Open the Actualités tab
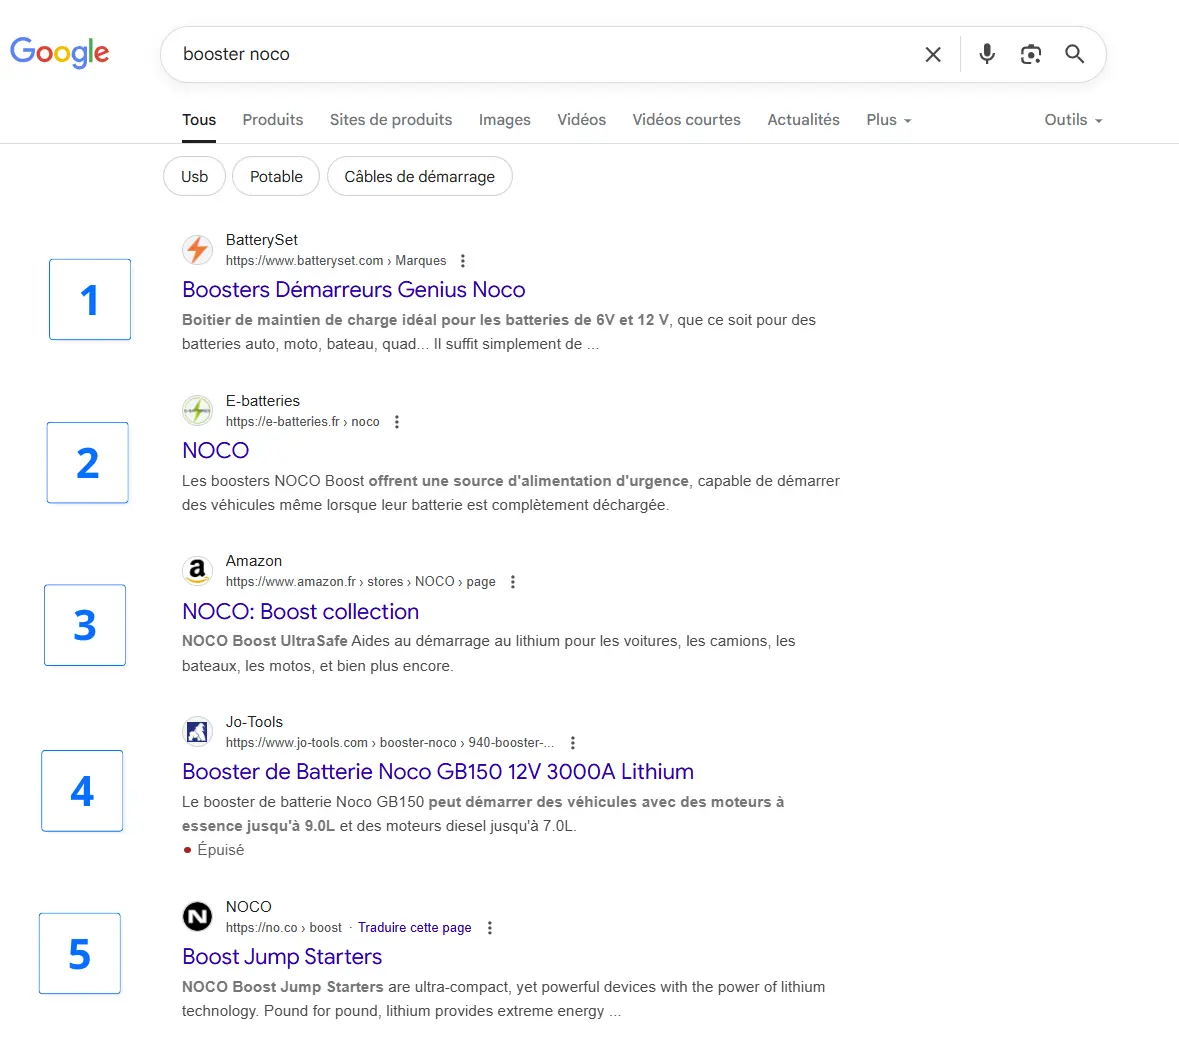The image size is (1179, 1057). [x=803, y=120]
